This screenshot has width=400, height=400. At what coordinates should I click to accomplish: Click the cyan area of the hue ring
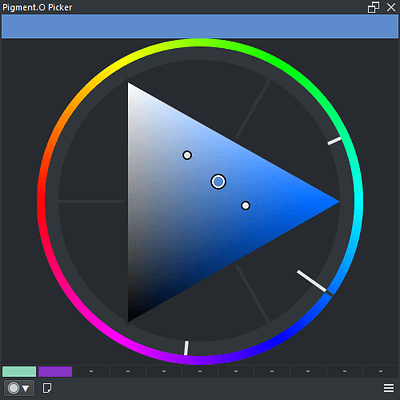(359, 201)
